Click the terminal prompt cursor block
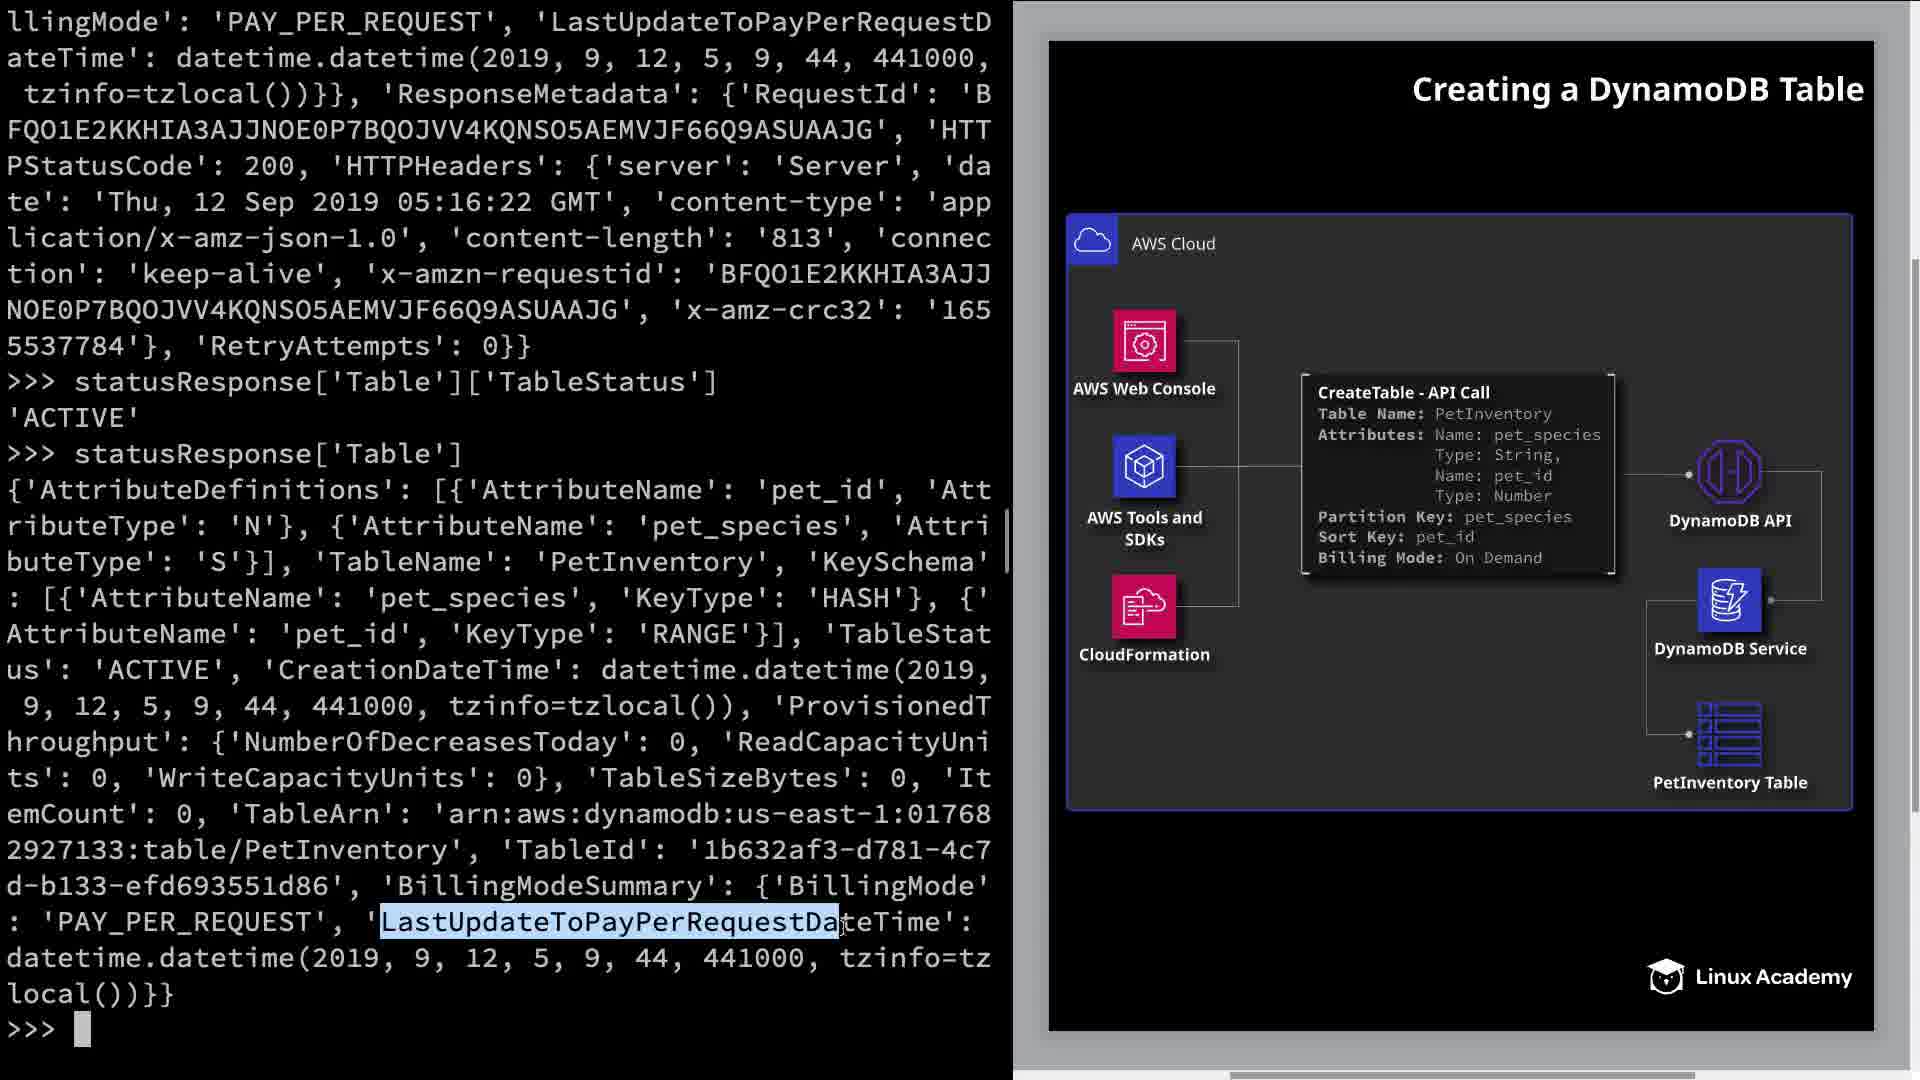This screenshot has height=1080, width=1920. [82, 1029]
